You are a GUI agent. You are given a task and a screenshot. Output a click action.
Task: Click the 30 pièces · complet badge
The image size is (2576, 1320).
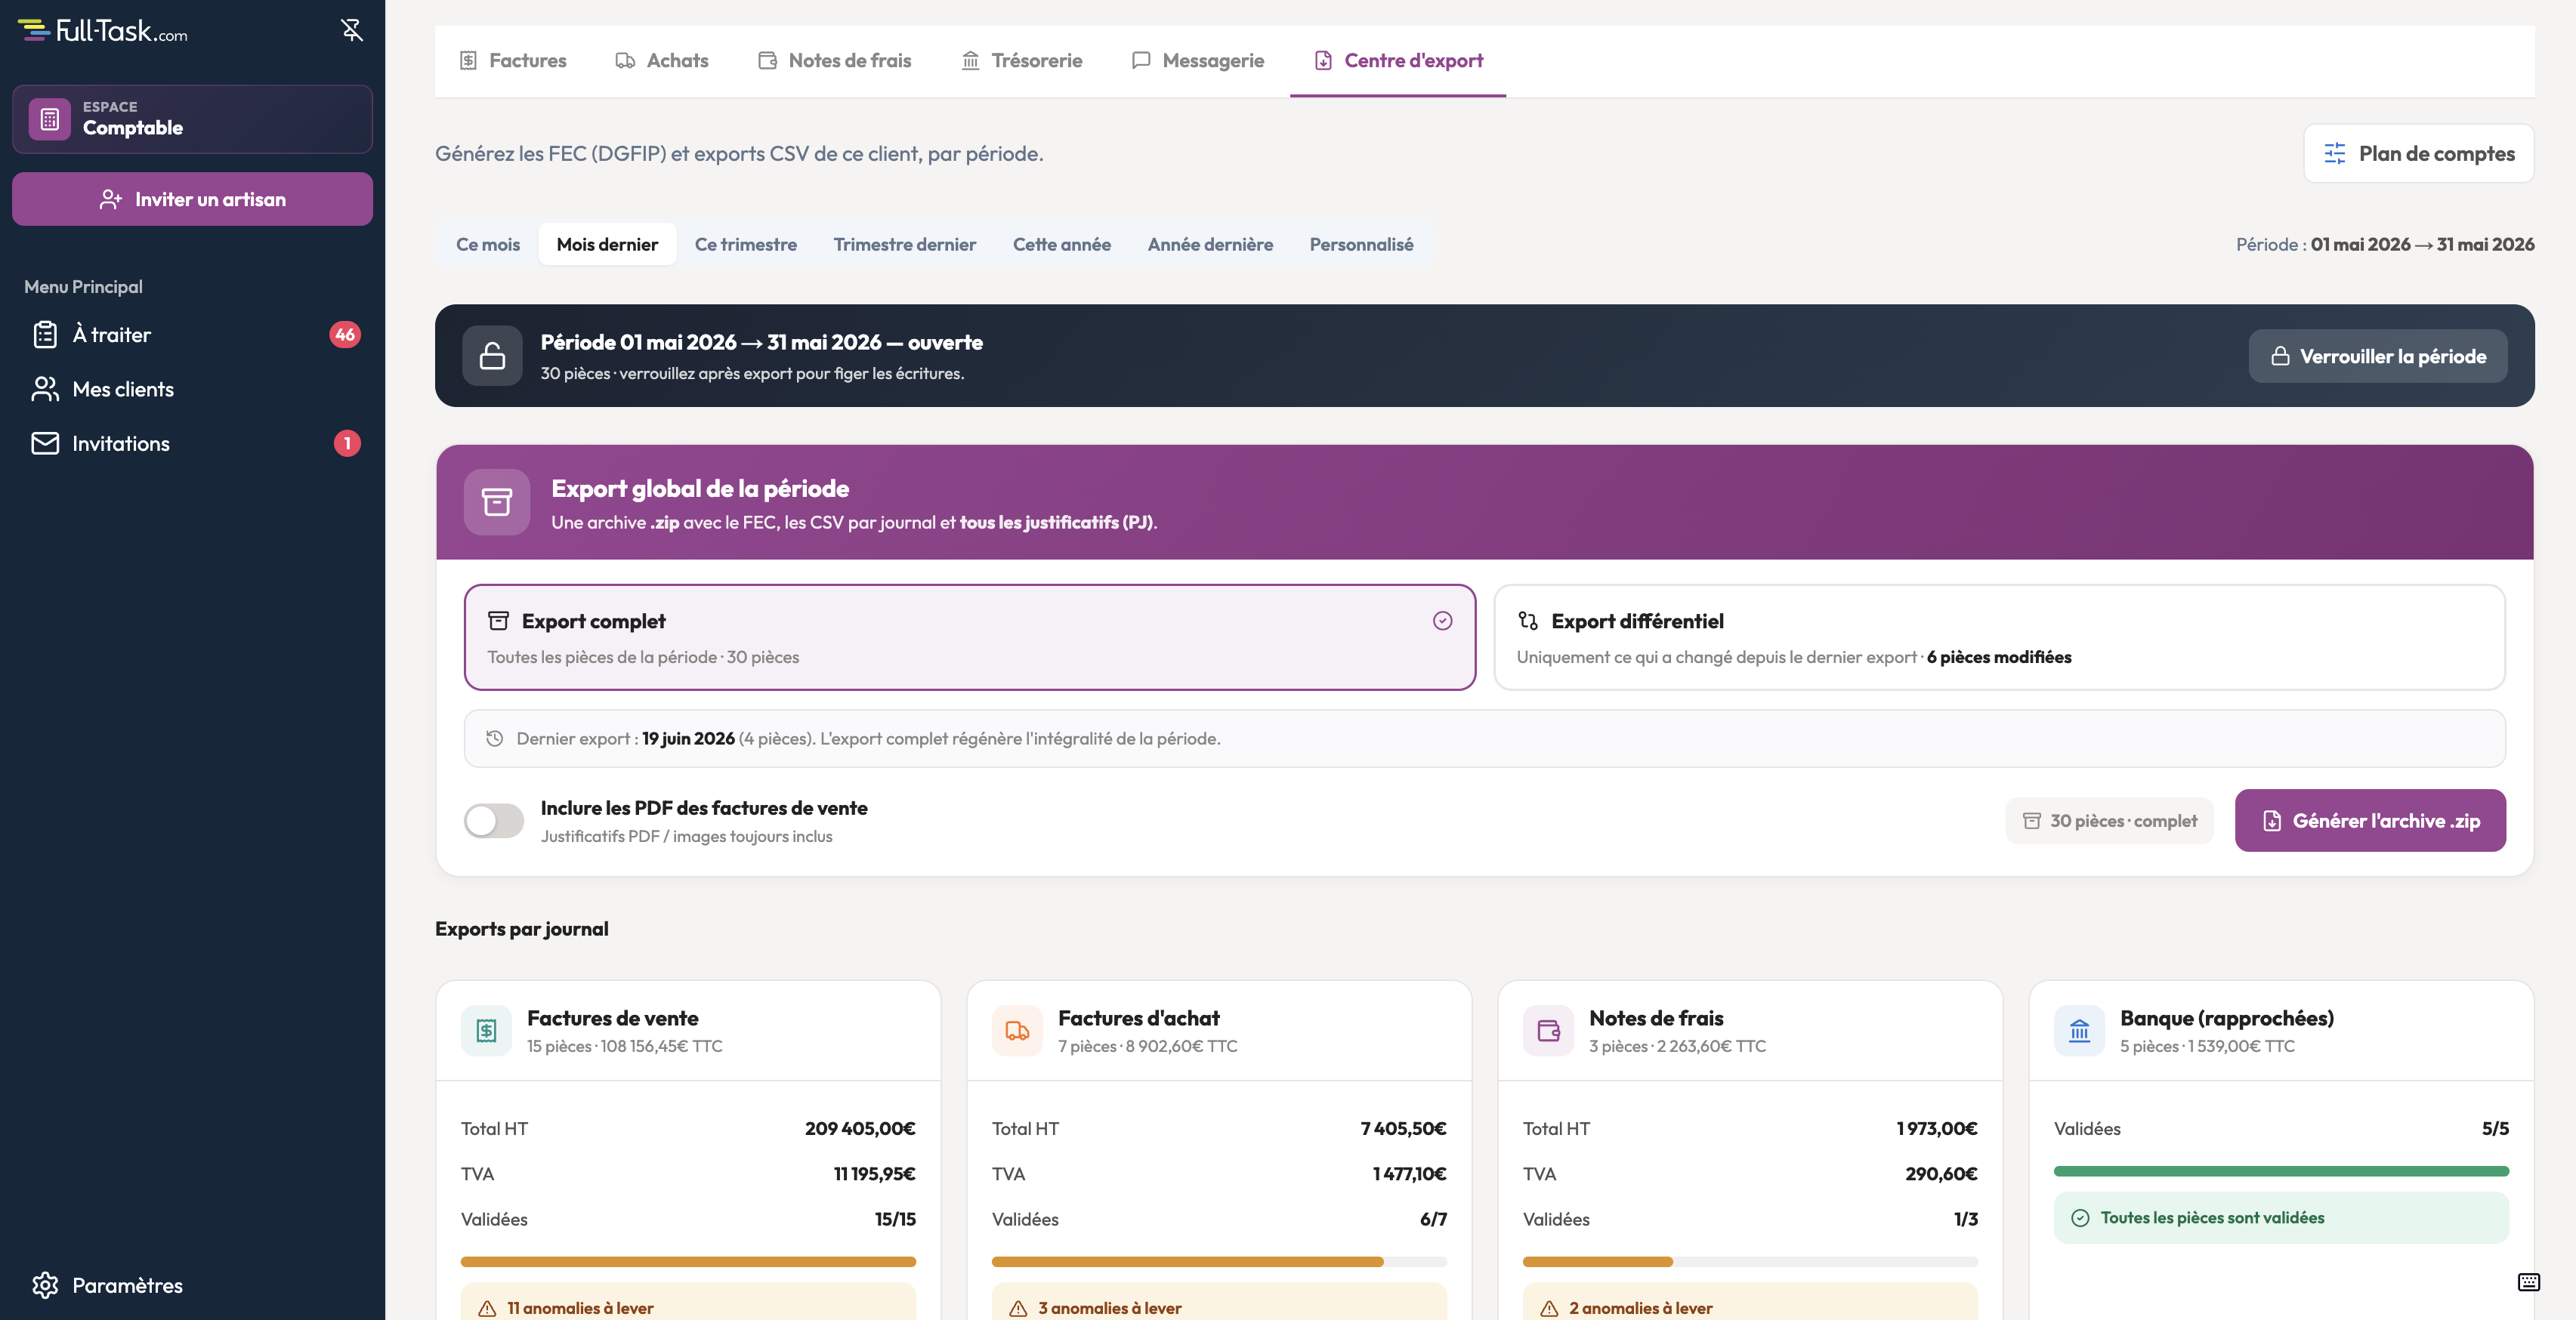click(2109, 821)
